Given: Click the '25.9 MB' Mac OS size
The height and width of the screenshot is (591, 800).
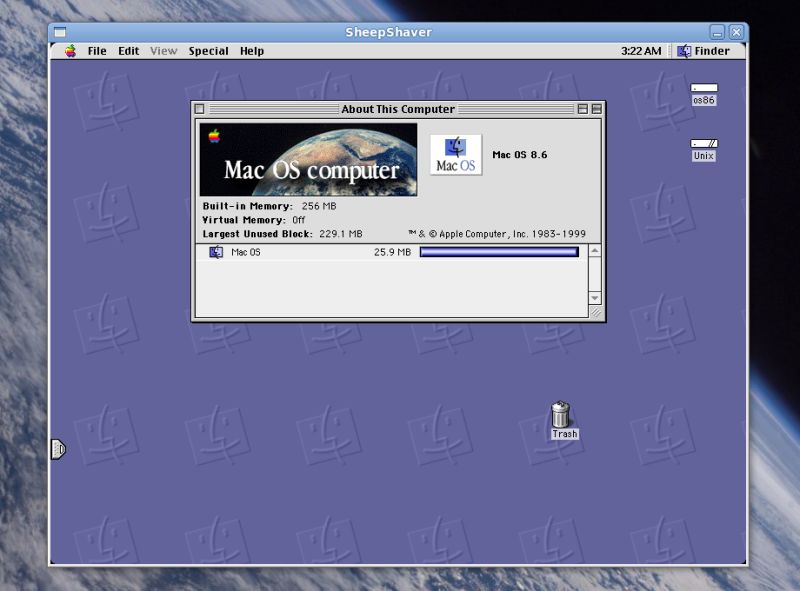Looking at the screenshot, I should point(392,252).
